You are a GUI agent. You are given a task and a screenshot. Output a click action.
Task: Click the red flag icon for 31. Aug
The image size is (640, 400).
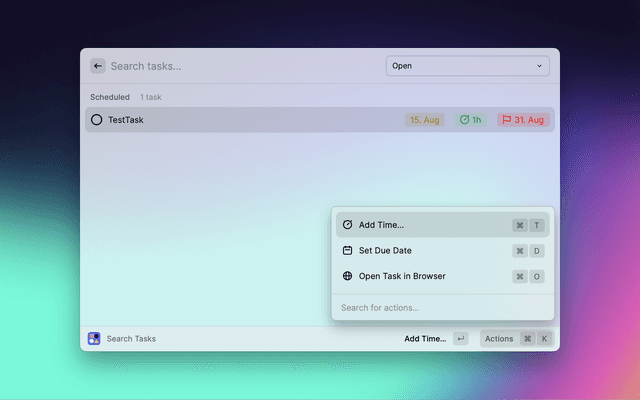click(507, 120)
